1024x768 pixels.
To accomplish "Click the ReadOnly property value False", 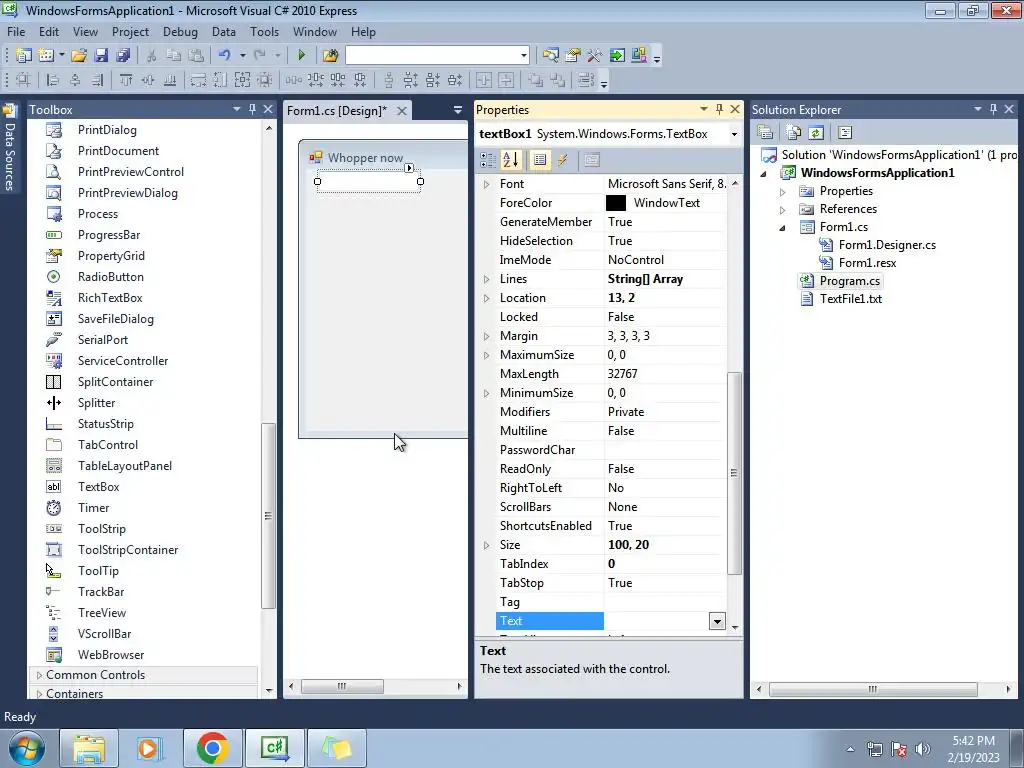I will 620,469.
